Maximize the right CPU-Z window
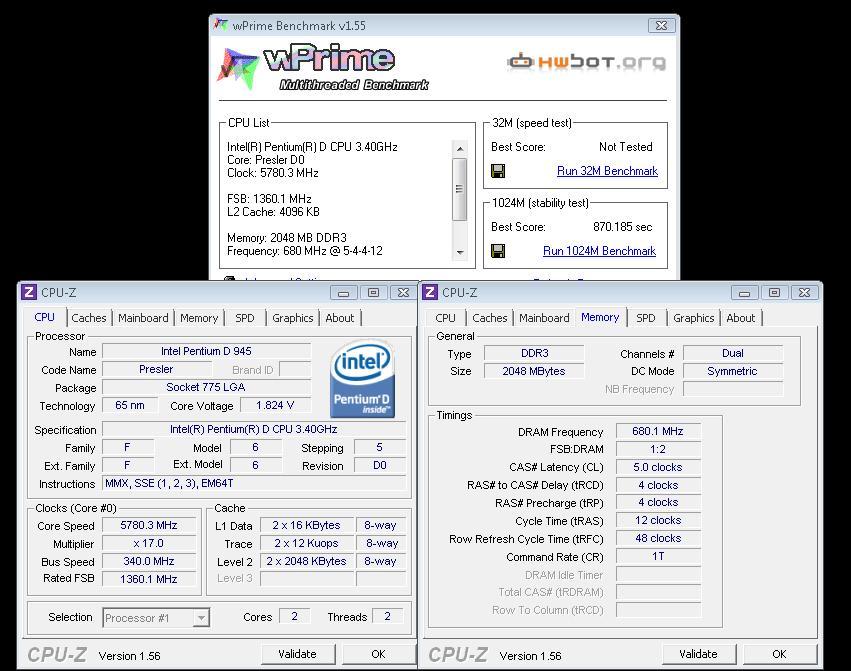851x671 pixels. tap(774, 293)
